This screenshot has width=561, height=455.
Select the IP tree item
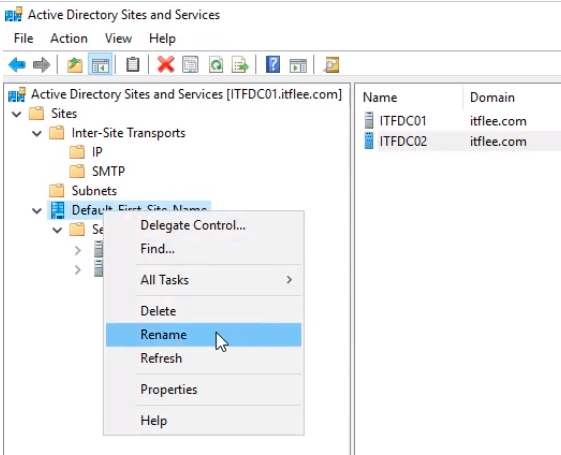pos(97,152)
